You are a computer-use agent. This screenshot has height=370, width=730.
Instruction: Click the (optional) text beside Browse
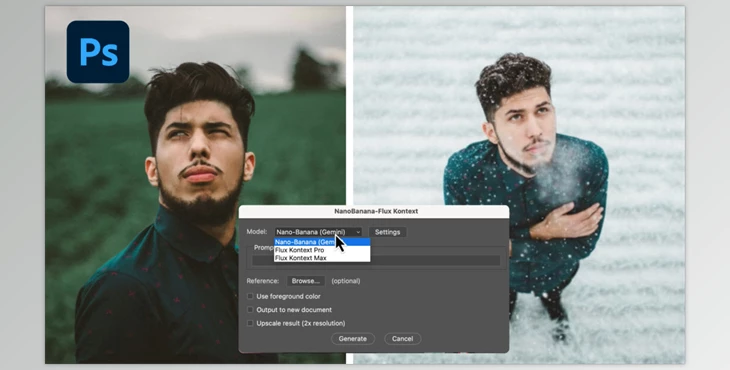[346, 281]
